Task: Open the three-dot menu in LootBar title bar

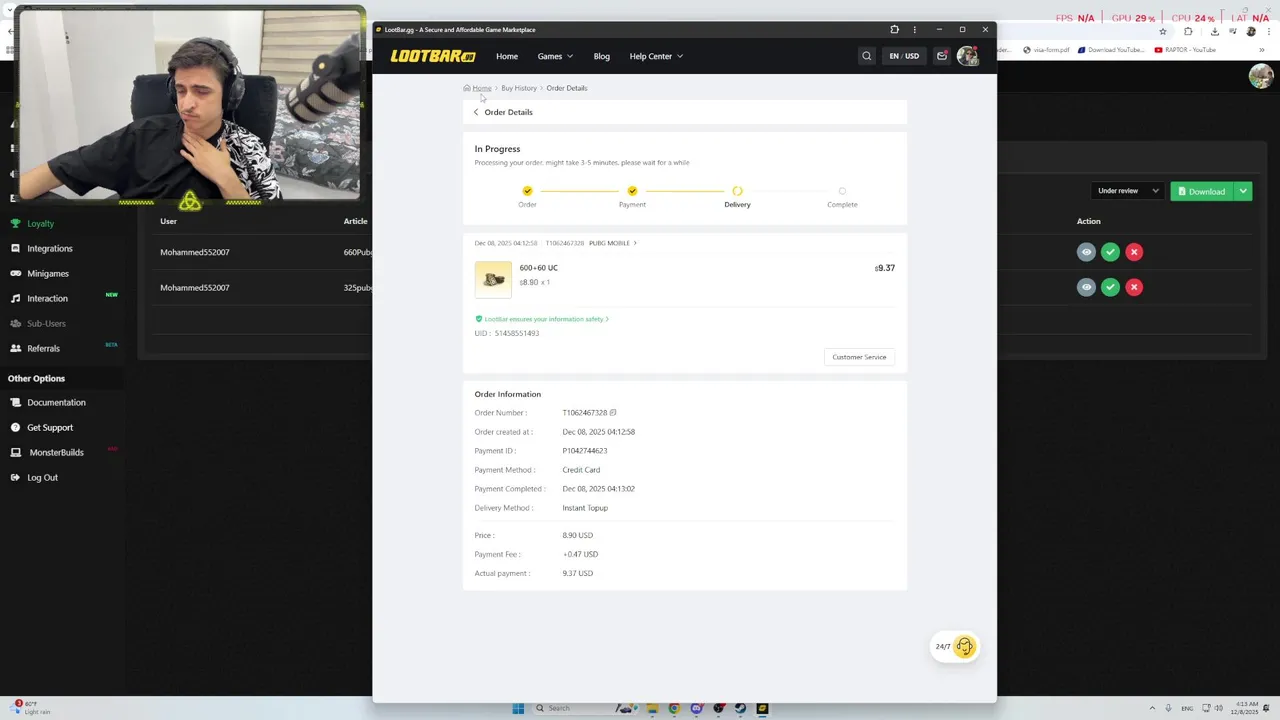Action: point(914,30)
